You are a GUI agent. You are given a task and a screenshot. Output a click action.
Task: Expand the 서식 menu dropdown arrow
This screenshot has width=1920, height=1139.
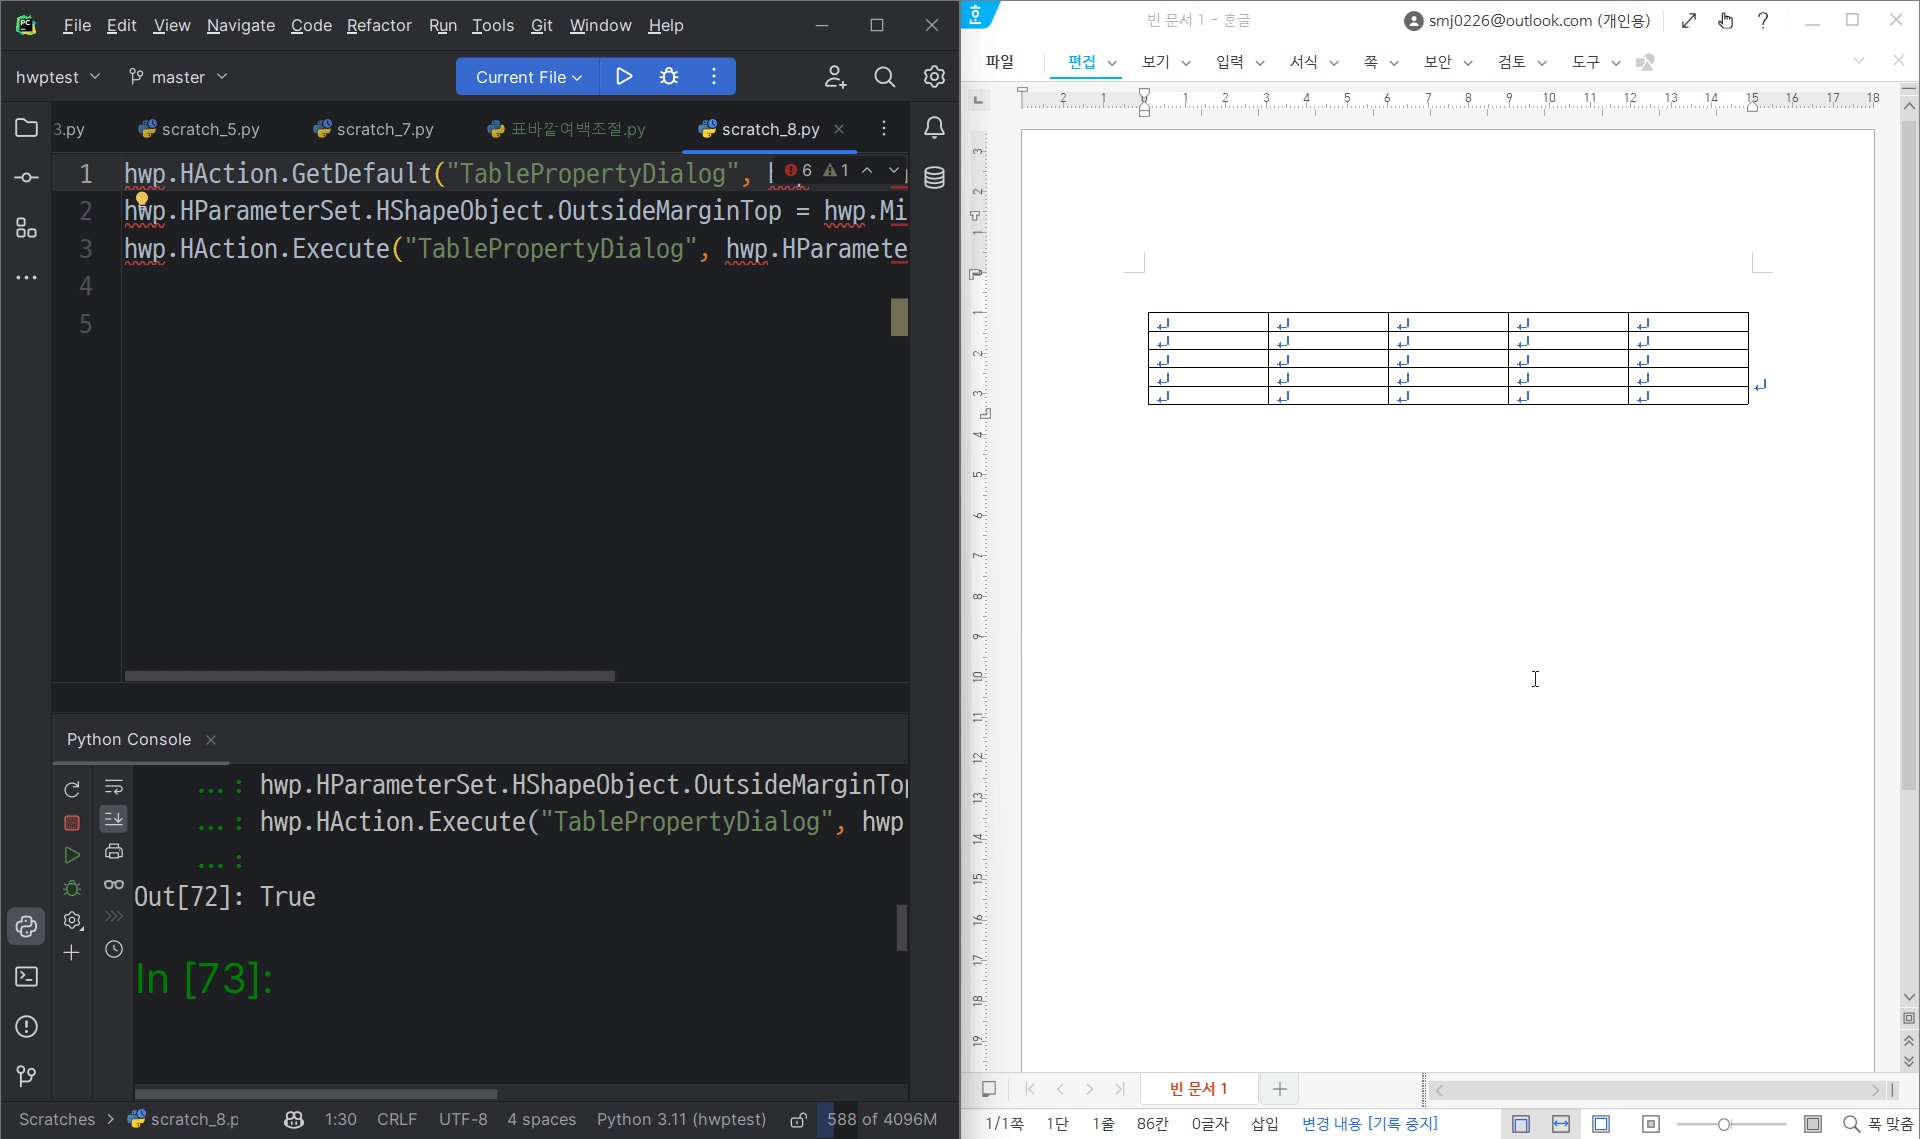(x=1334, y=63)
